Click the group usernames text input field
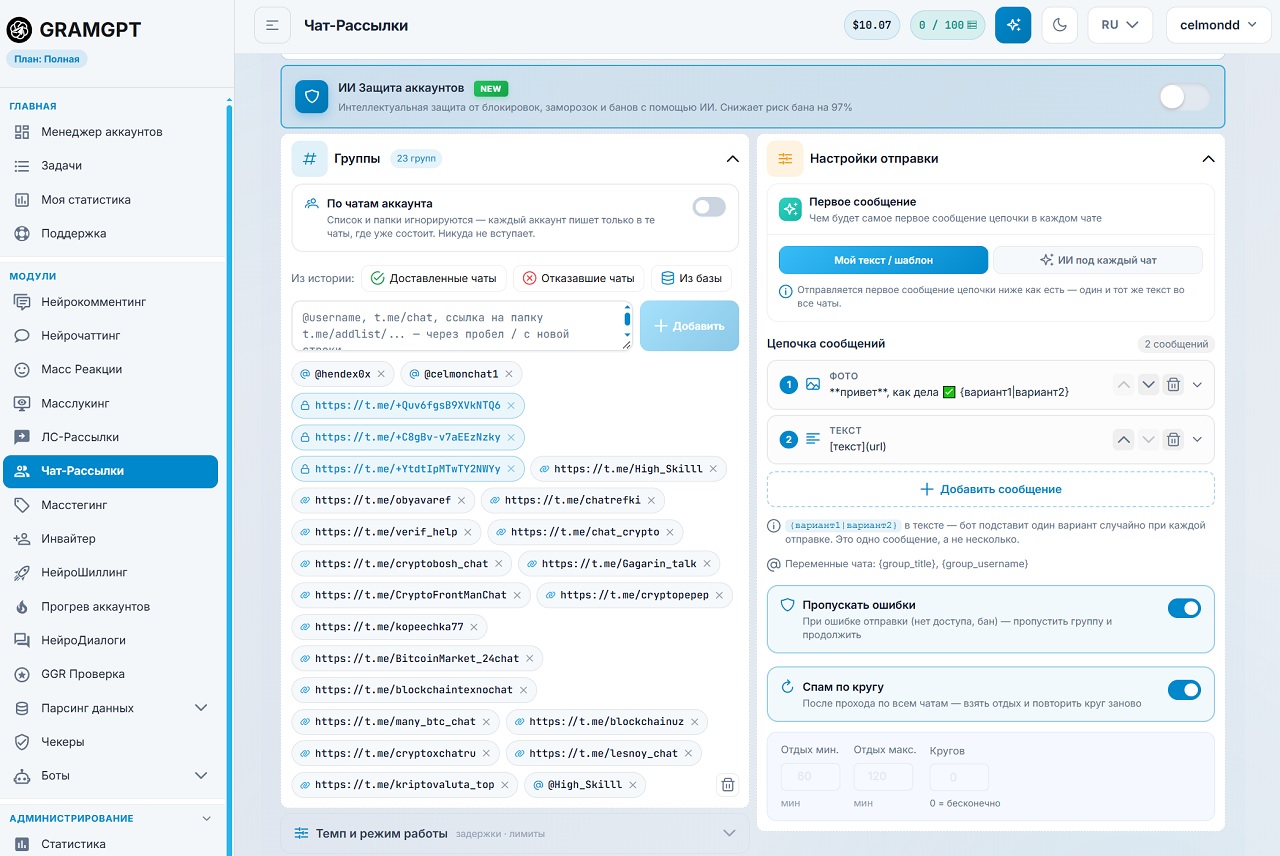 click(462, 326)
